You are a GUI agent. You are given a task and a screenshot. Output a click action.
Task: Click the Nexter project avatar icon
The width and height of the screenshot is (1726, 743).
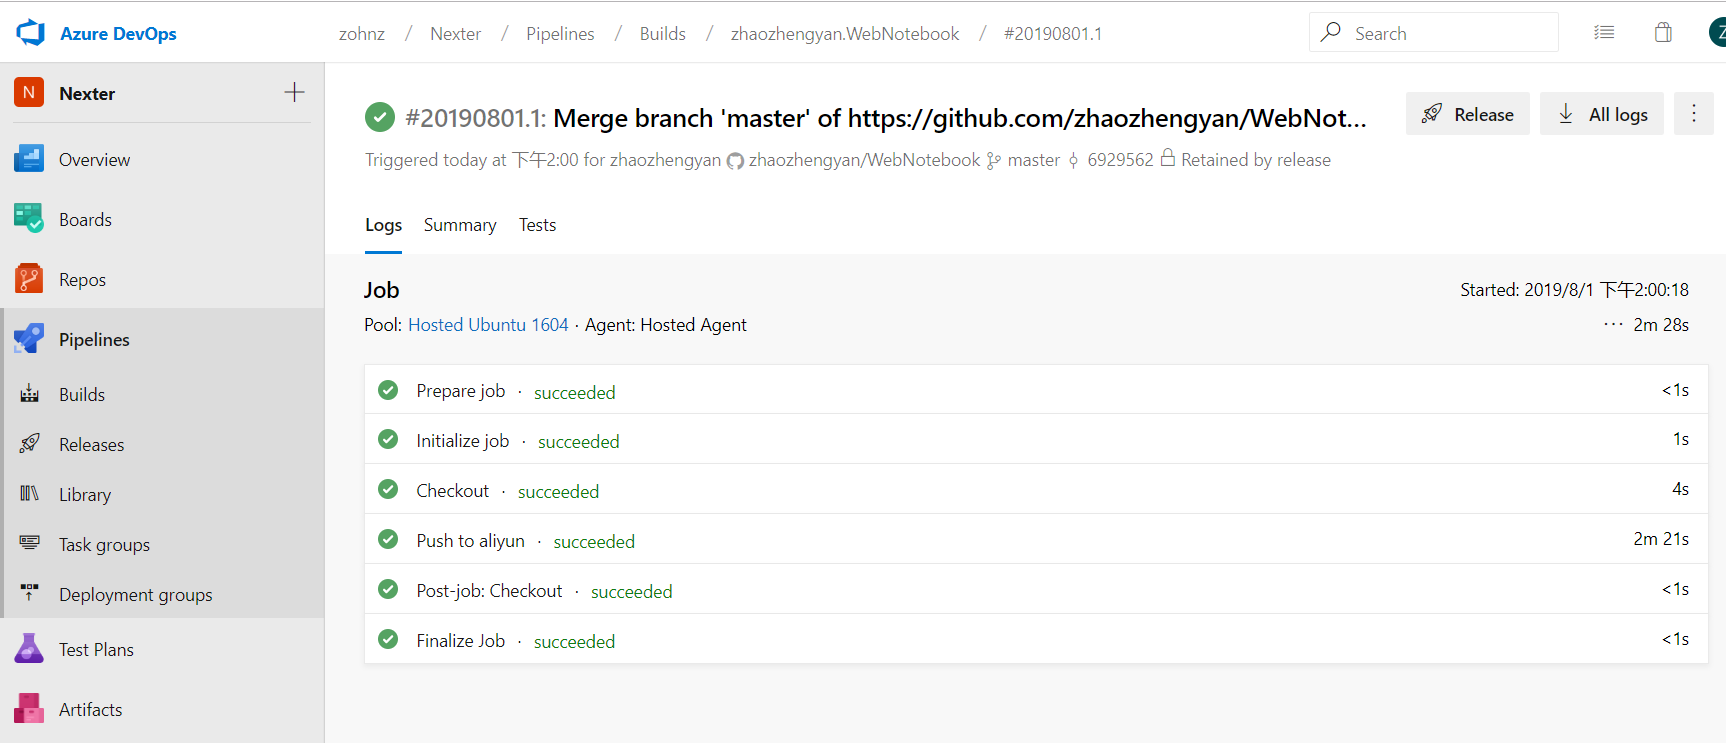point(29,93)
